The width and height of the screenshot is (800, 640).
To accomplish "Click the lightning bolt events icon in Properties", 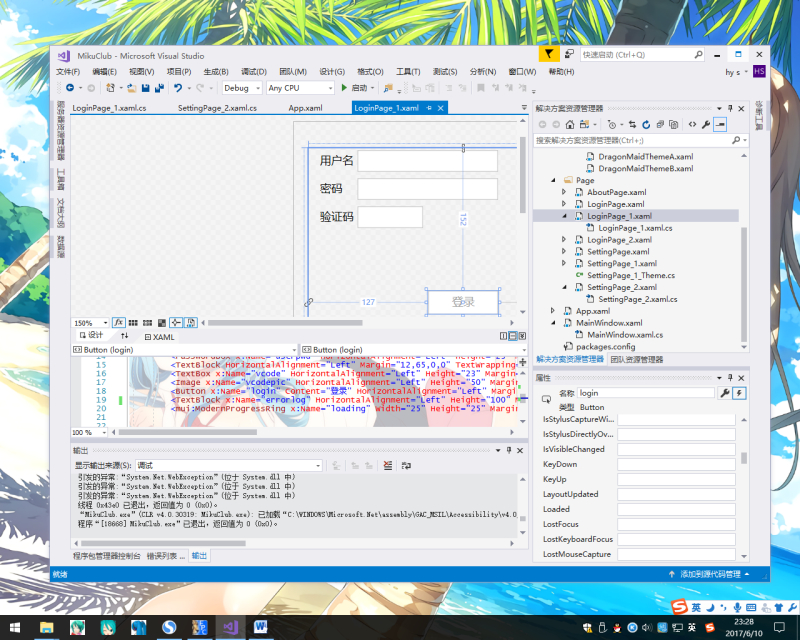I will click(x=739, y=393).
